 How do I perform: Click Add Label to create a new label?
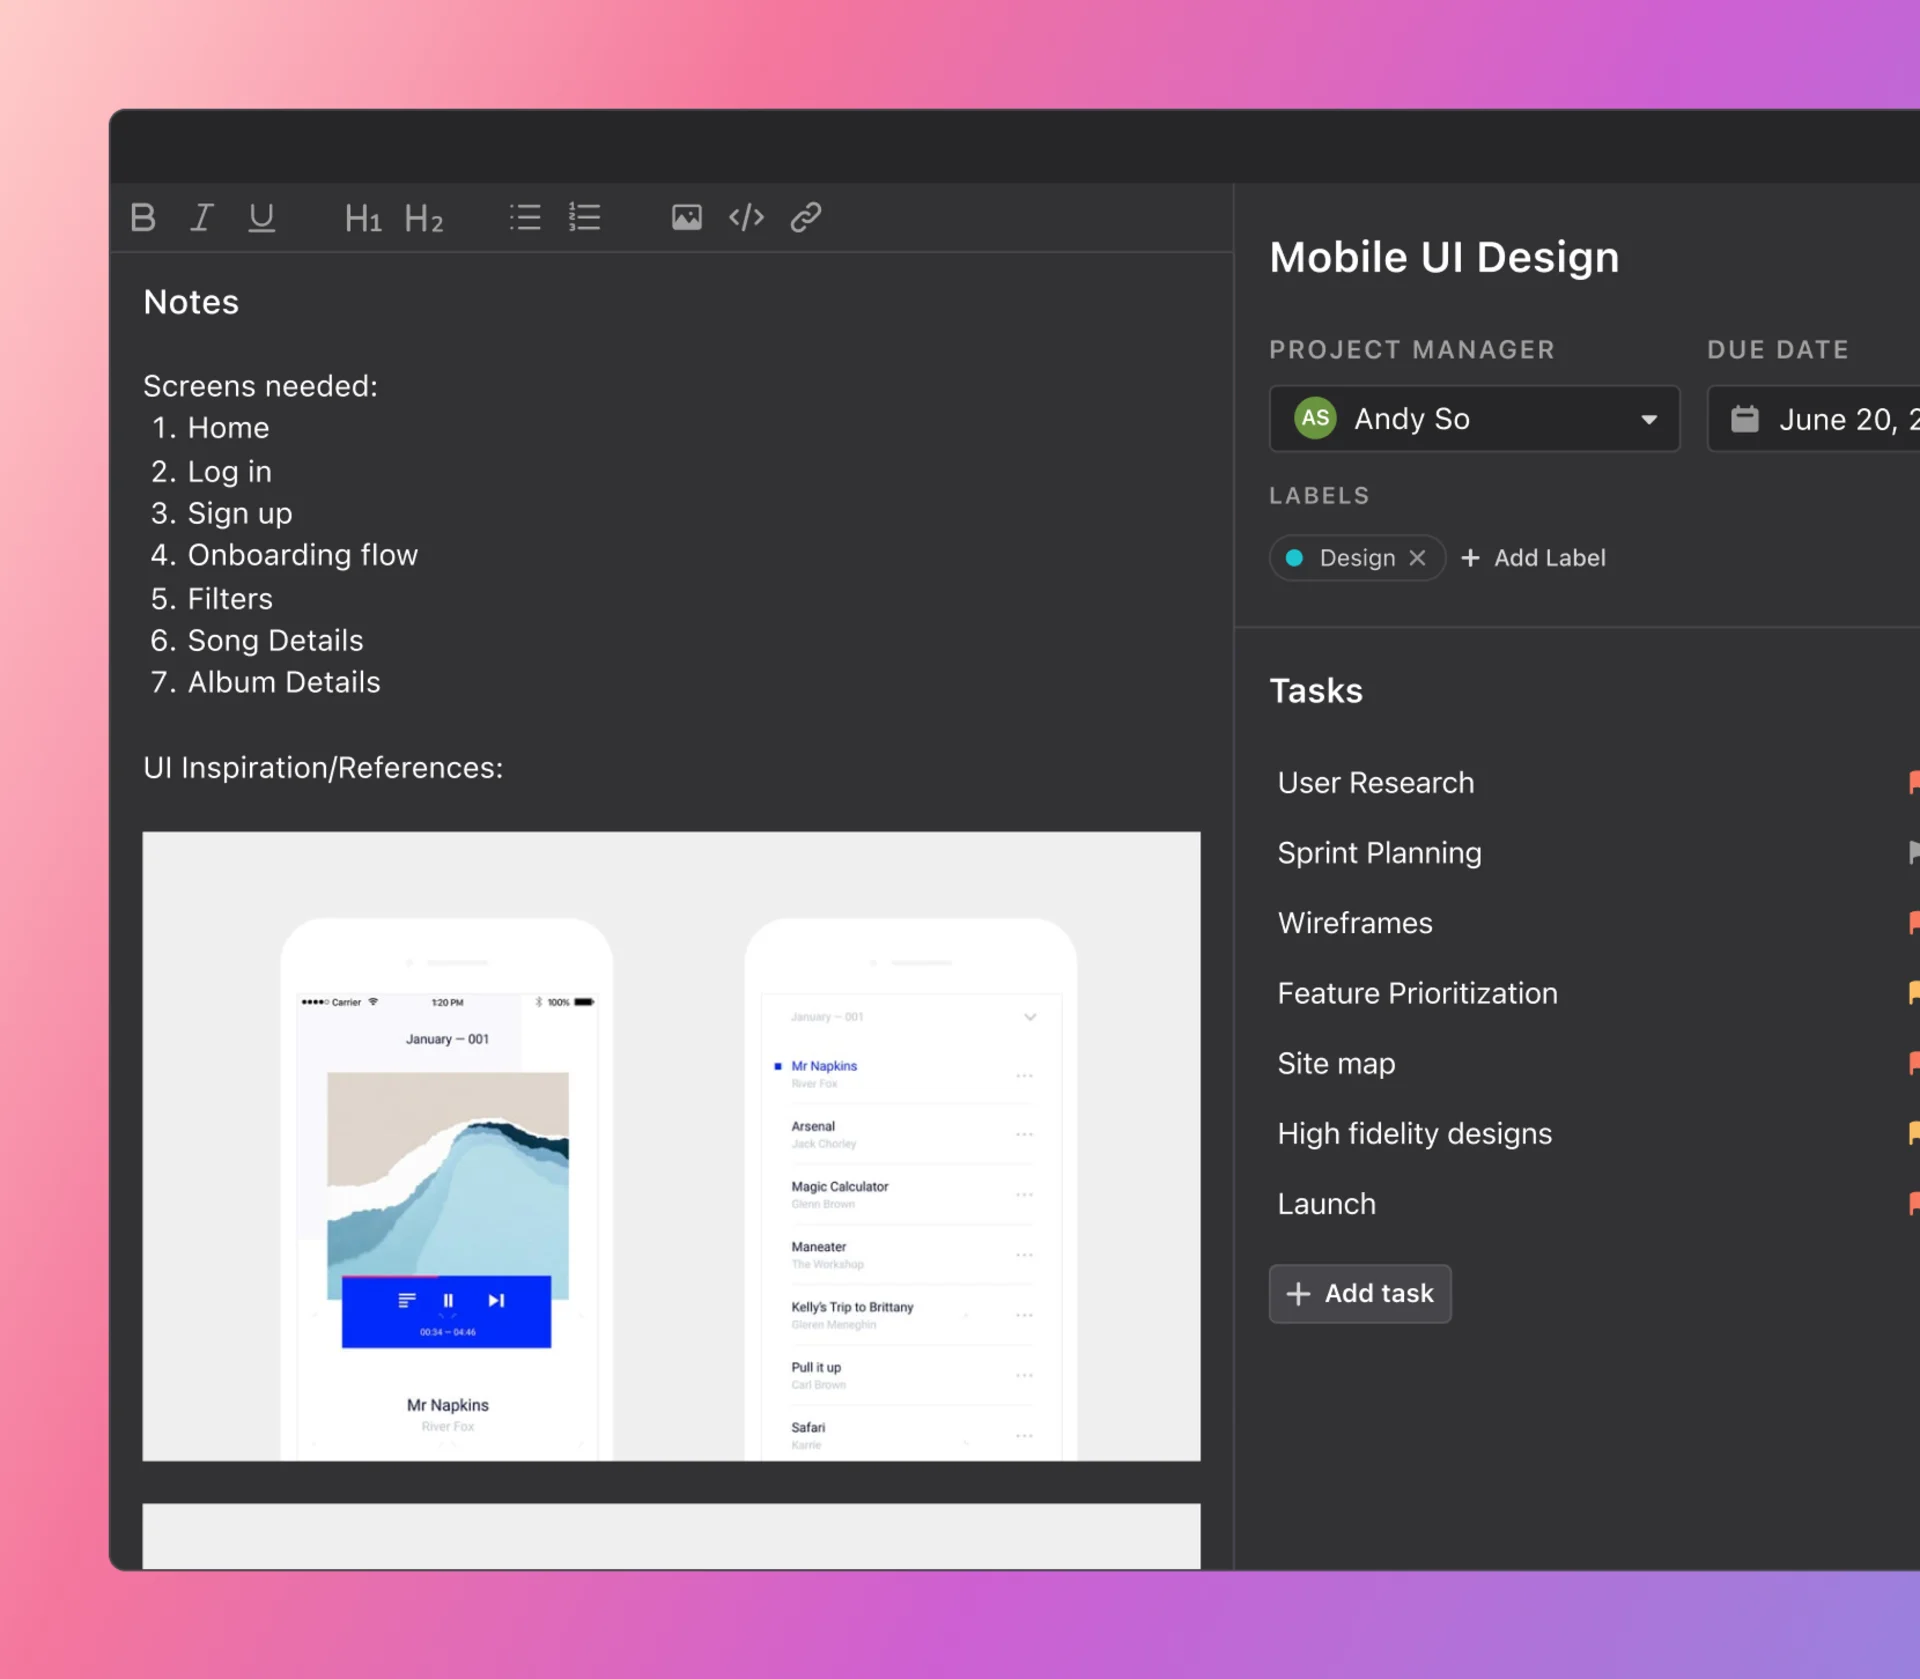point(1533,557)
